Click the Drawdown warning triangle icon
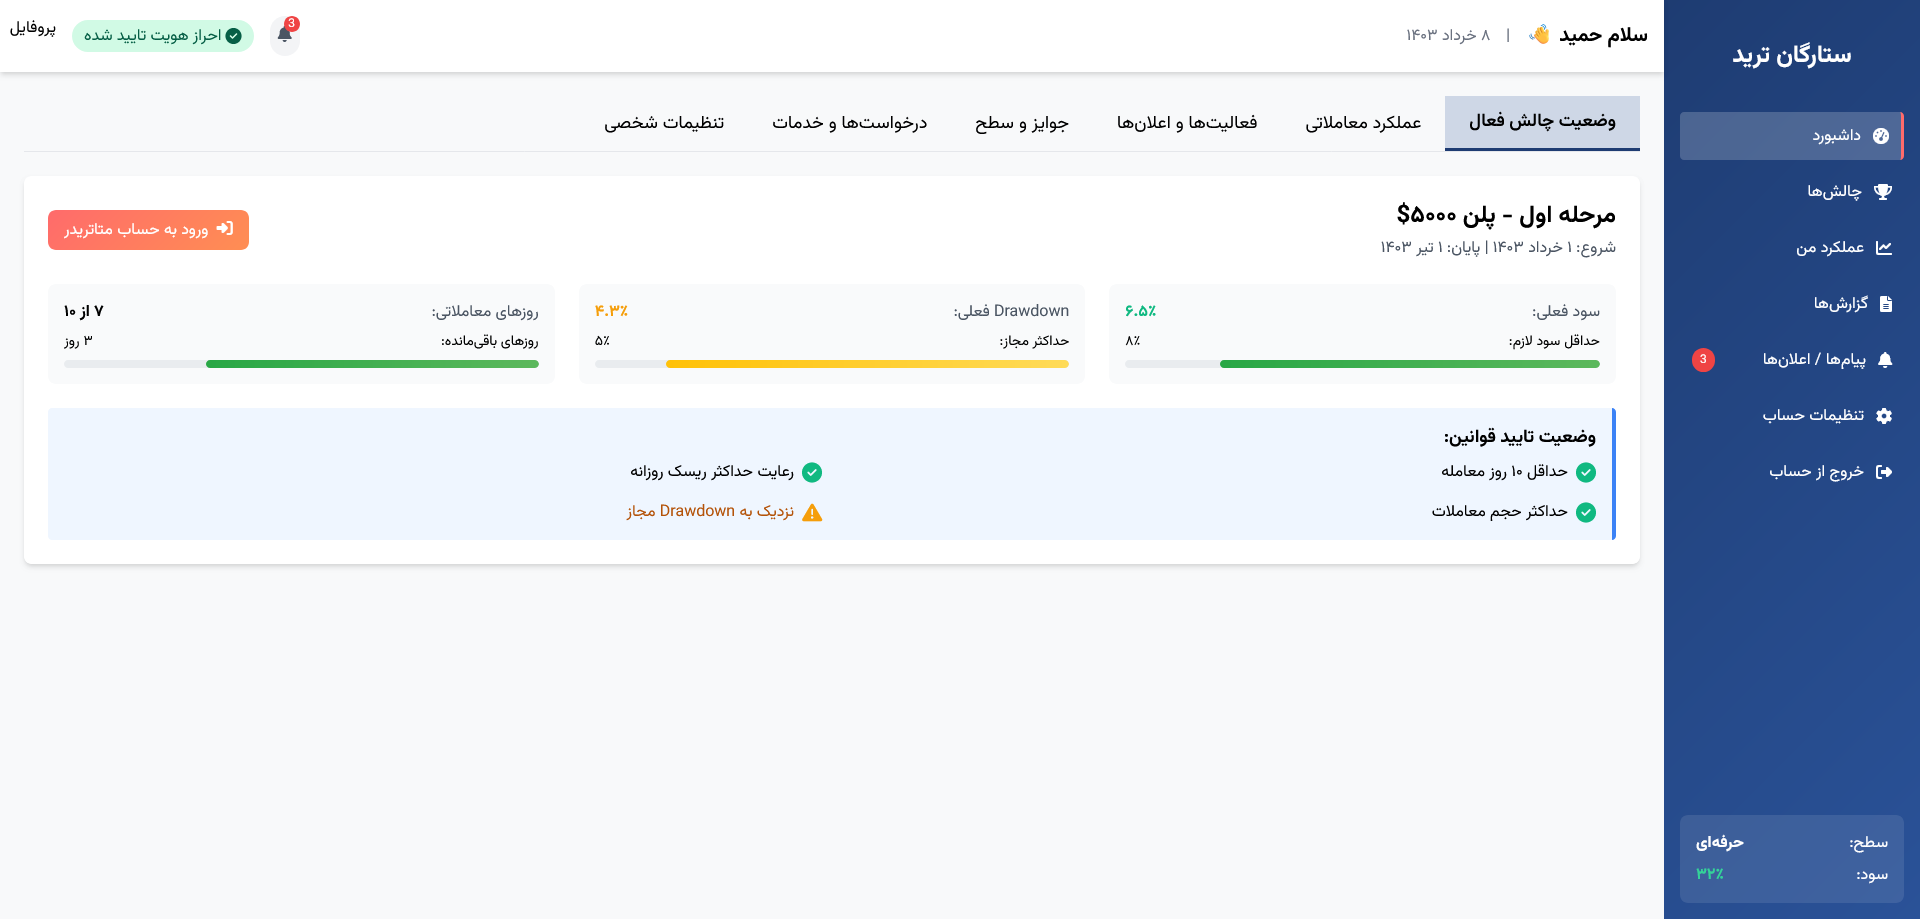 point(812,512)
